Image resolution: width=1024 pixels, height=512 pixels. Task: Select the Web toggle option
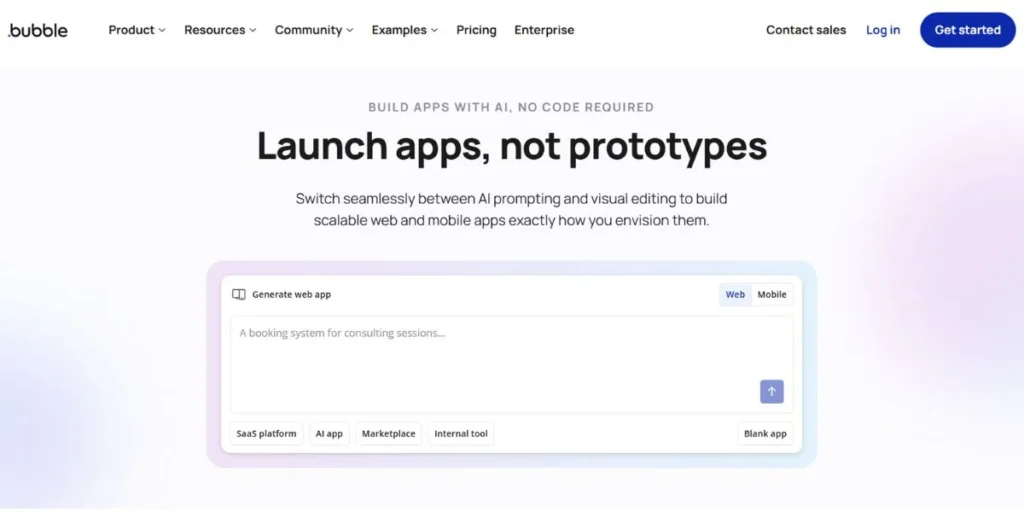[x=735, y=295]
